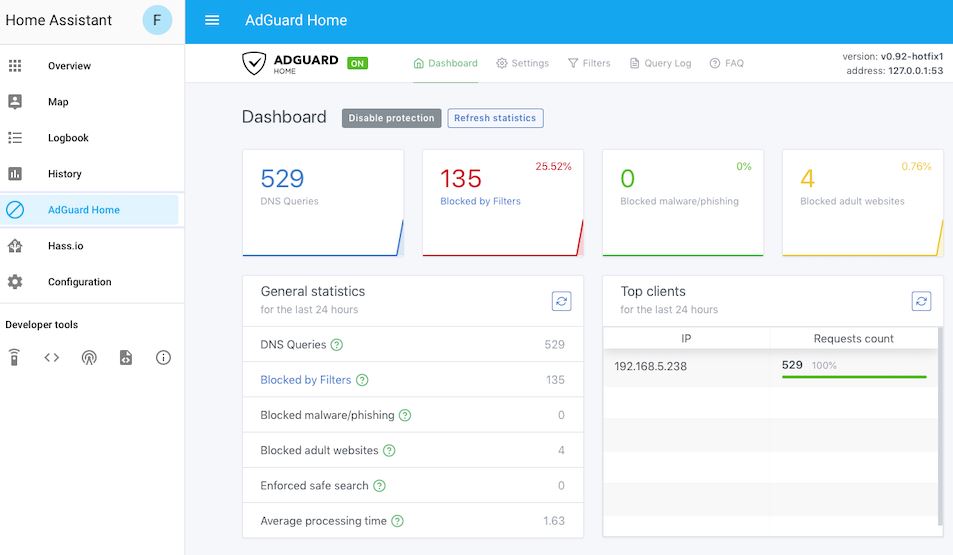Open the Events developer tool broadcast icon
The width and height of the screenshot is (953, 555).
(x=89, y=357)
